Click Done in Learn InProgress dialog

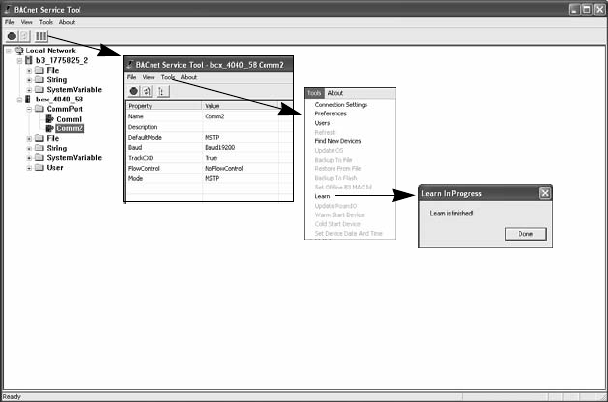tap(525, 234)
